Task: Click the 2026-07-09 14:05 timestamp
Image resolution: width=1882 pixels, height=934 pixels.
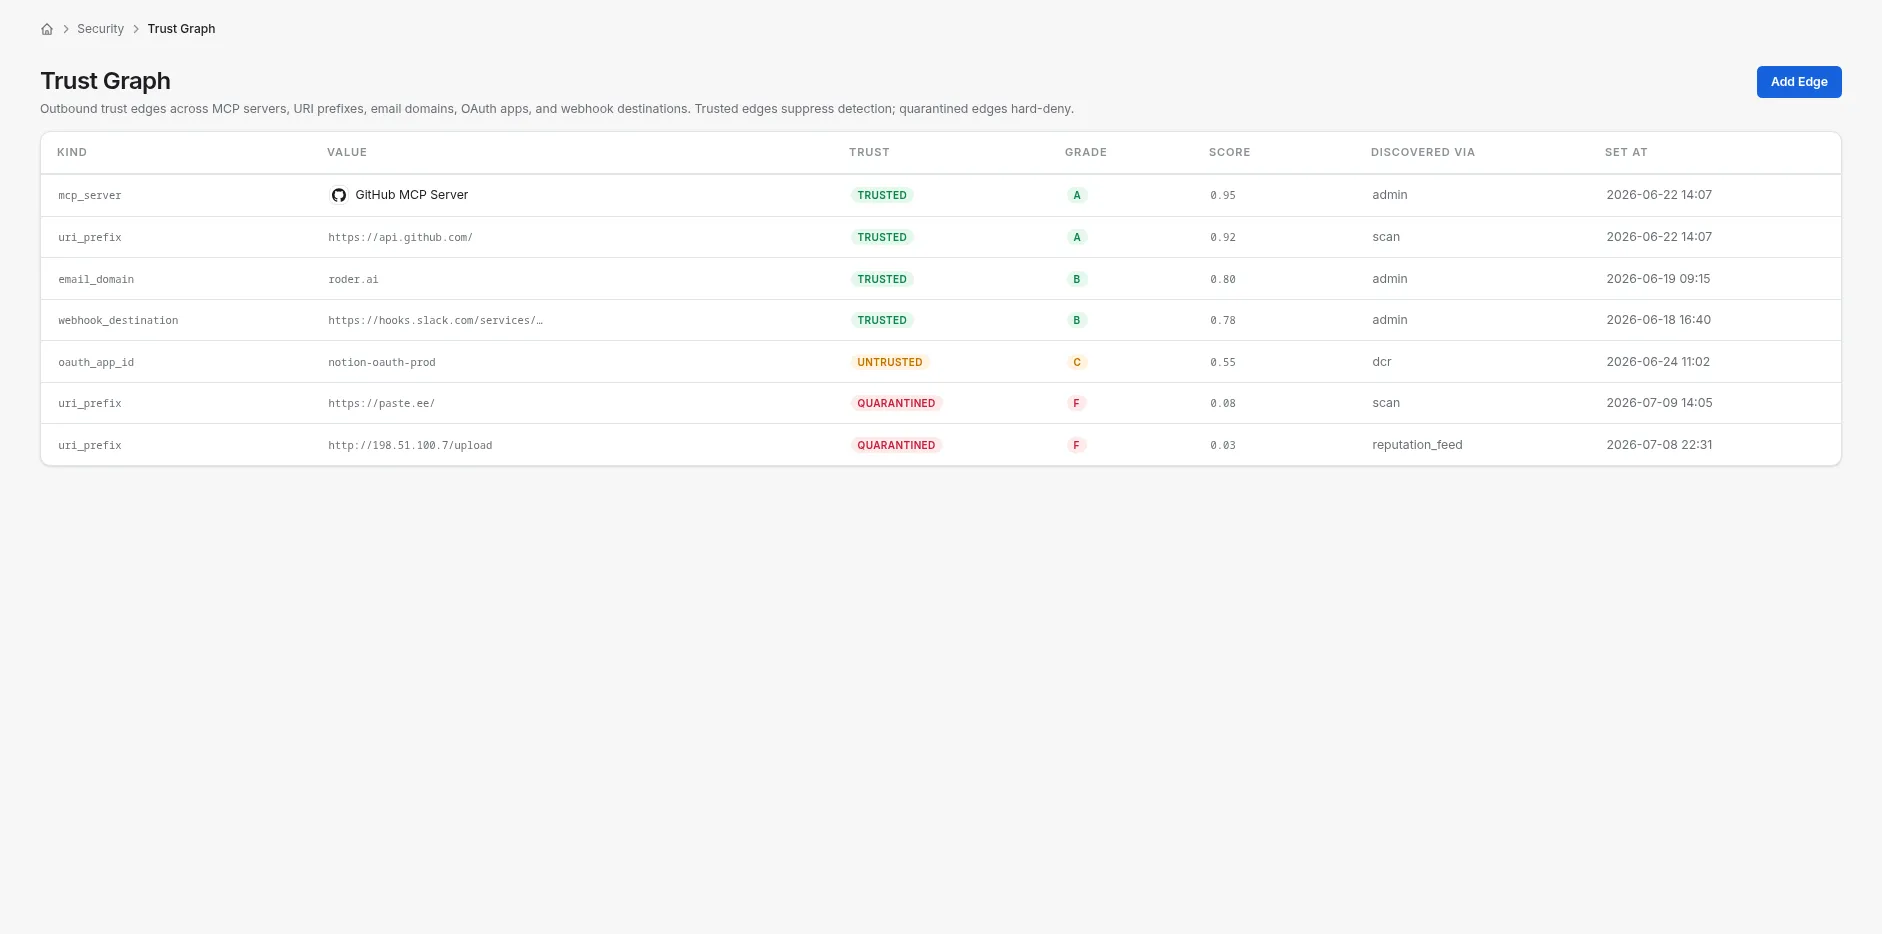Action: [x=1659, y=403]
